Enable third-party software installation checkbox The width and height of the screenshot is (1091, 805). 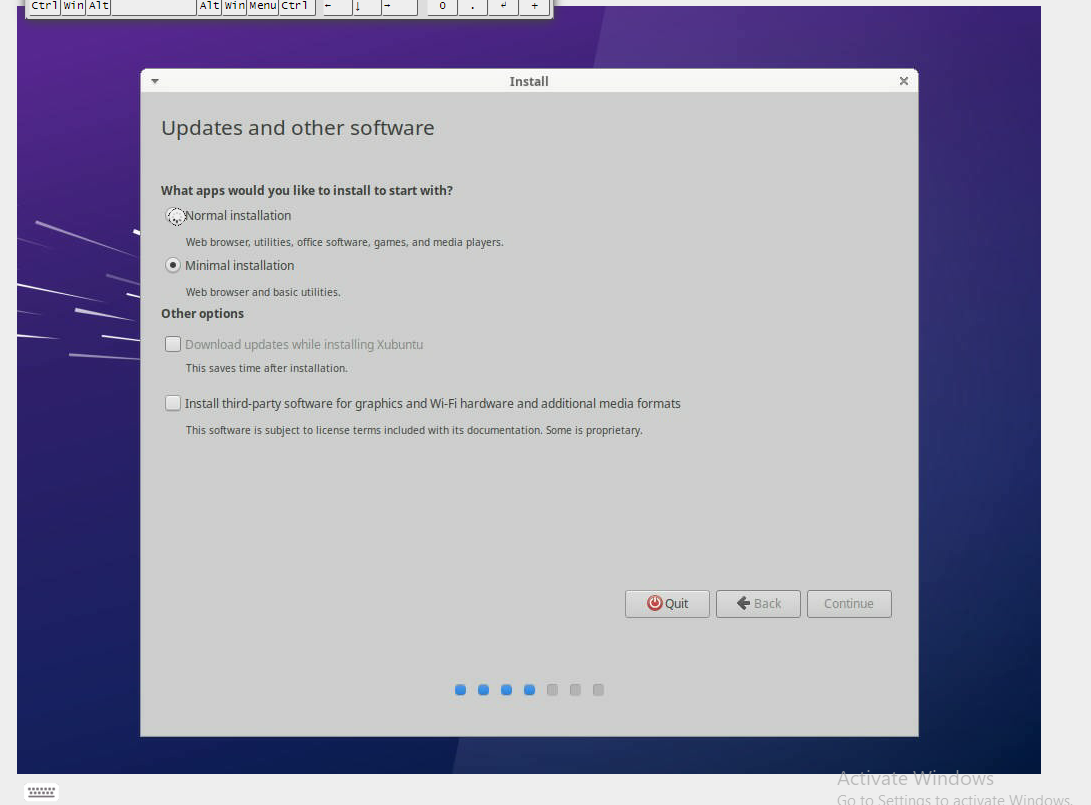[x=174, y=404]
